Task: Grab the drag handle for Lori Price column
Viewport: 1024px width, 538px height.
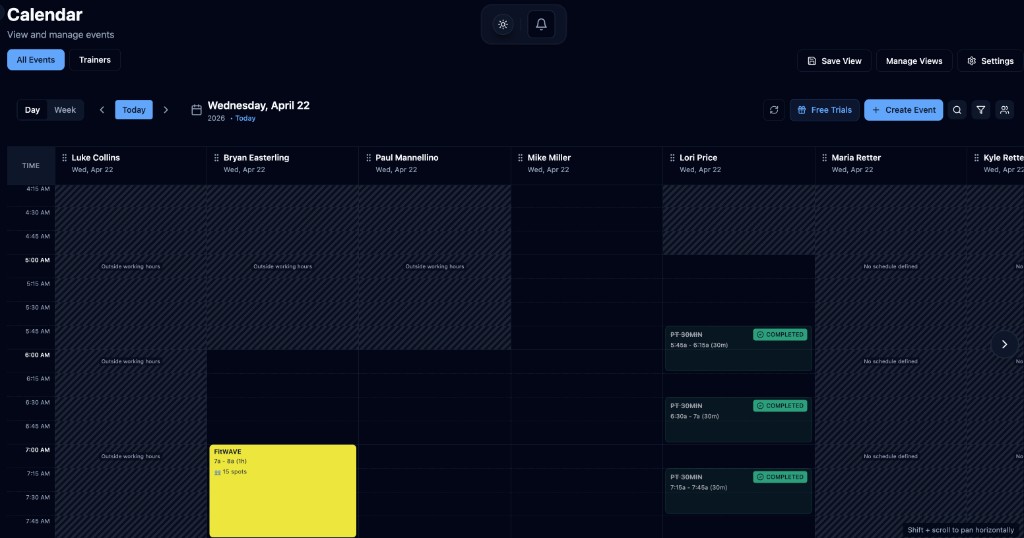Action: (672, 158)
